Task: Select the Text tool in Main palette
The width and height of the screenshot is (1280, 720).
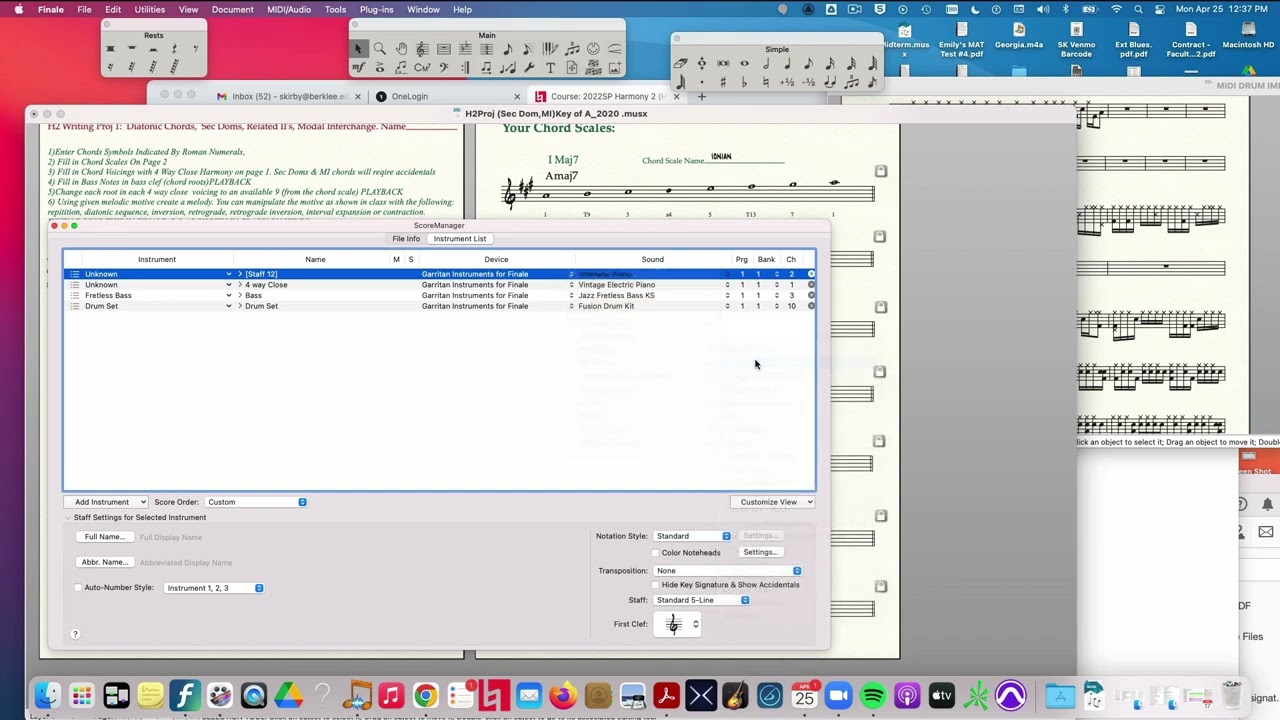Action: (551, 68)
